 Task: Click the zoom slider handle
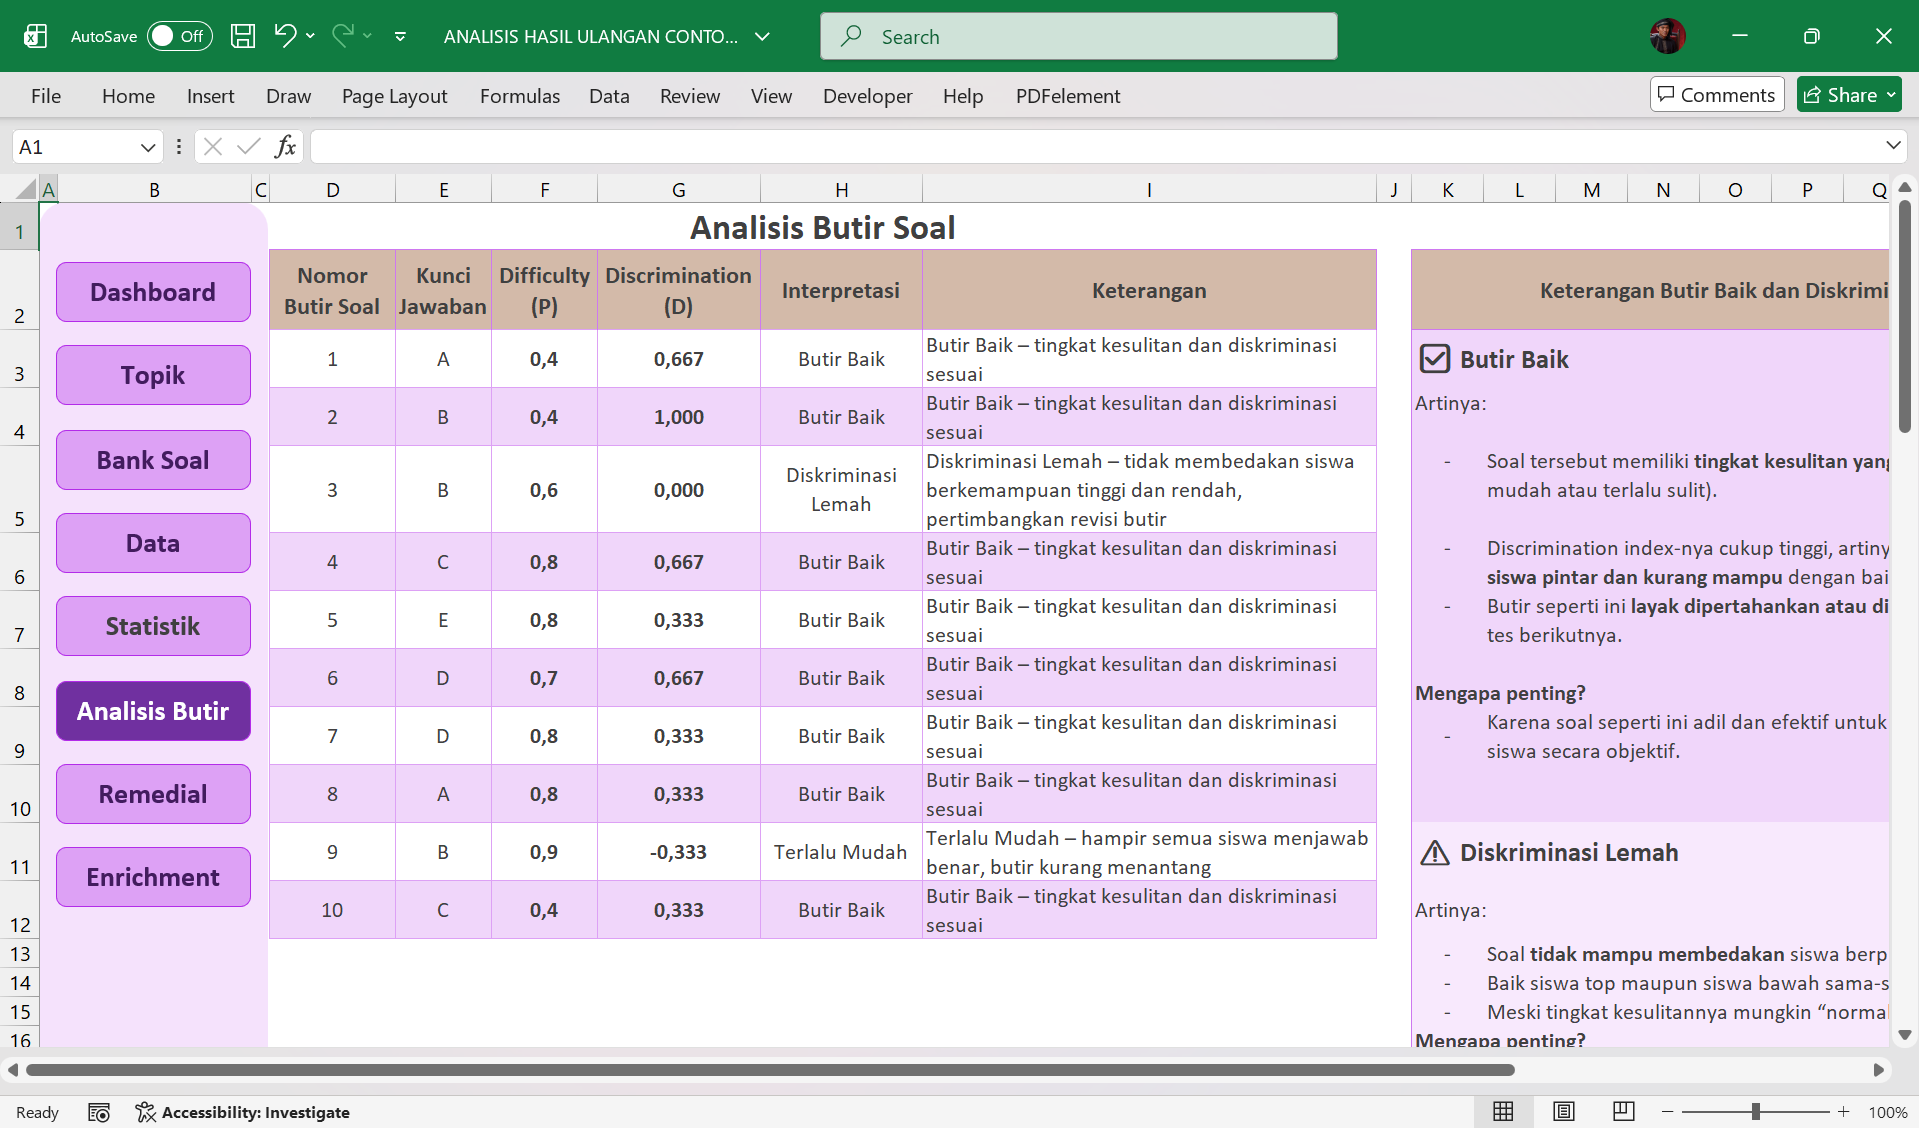coord(1755,1112)
